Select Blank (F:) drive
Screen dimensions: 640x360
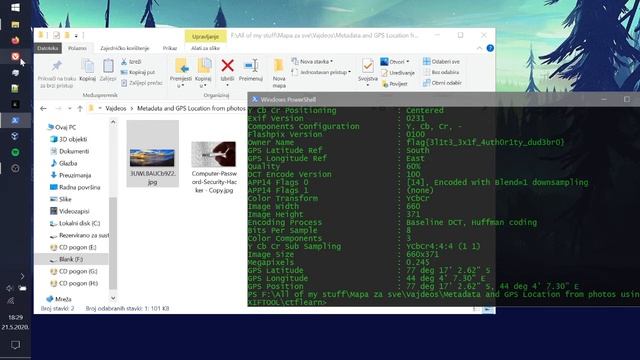tap(71, 259)
